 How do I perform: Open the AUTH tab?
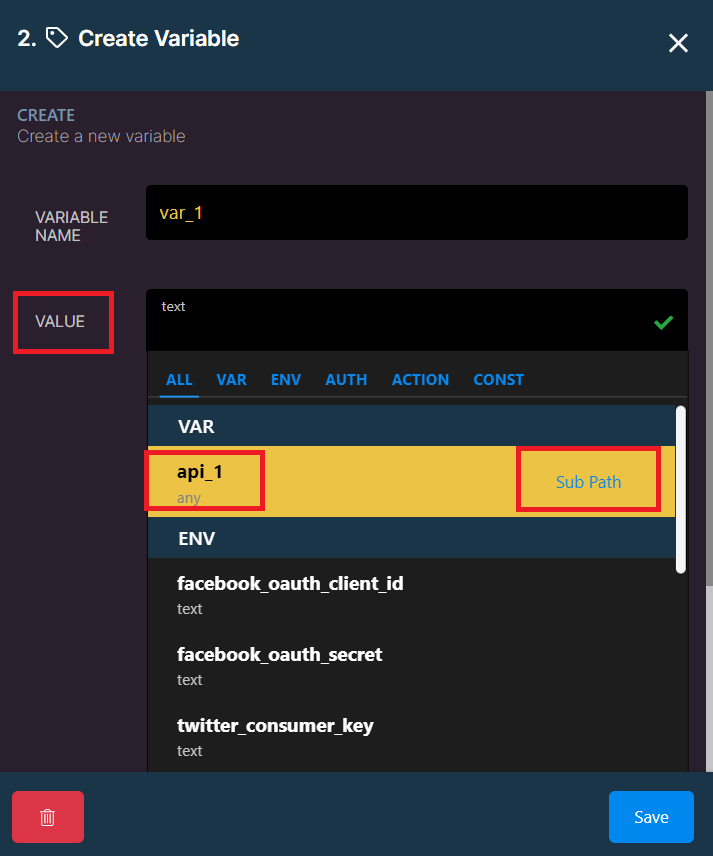pos(346,379)
